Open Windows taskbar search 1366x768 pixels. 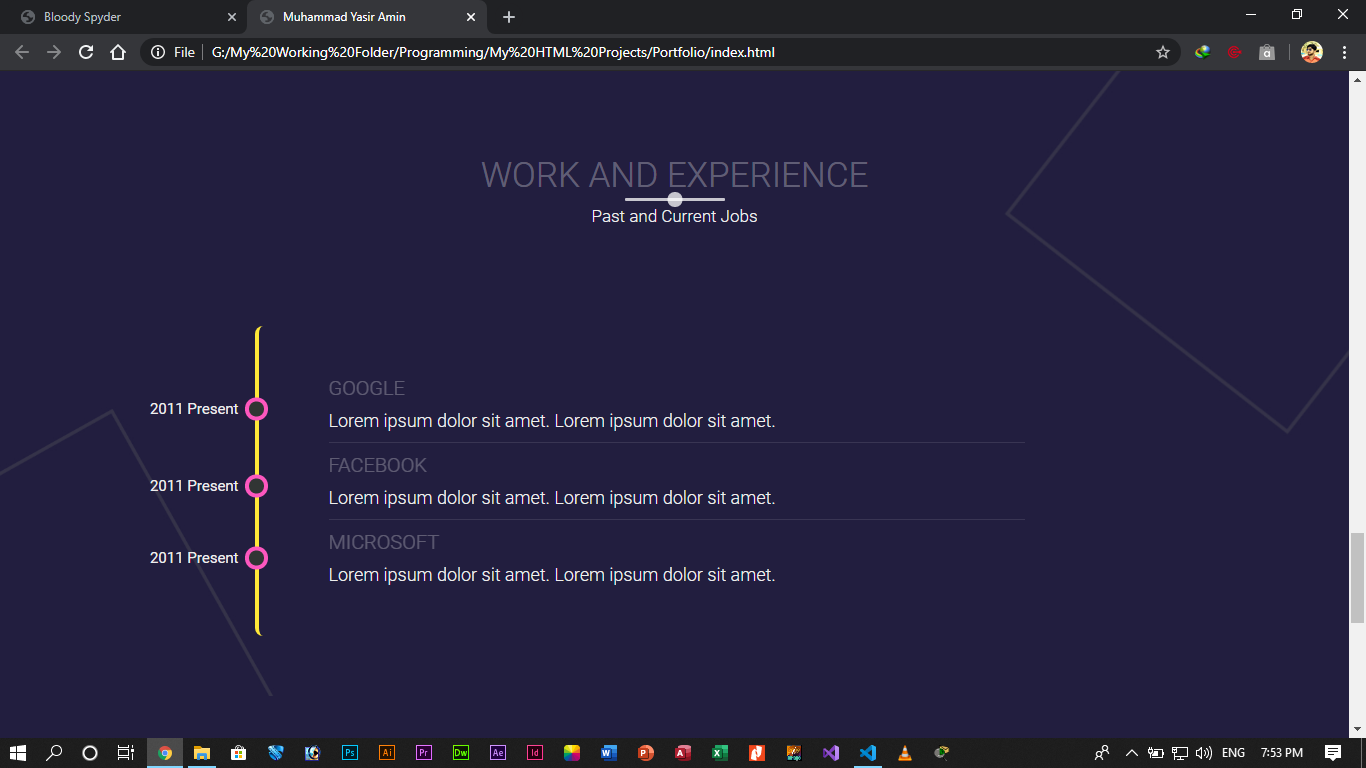point(54,753)
